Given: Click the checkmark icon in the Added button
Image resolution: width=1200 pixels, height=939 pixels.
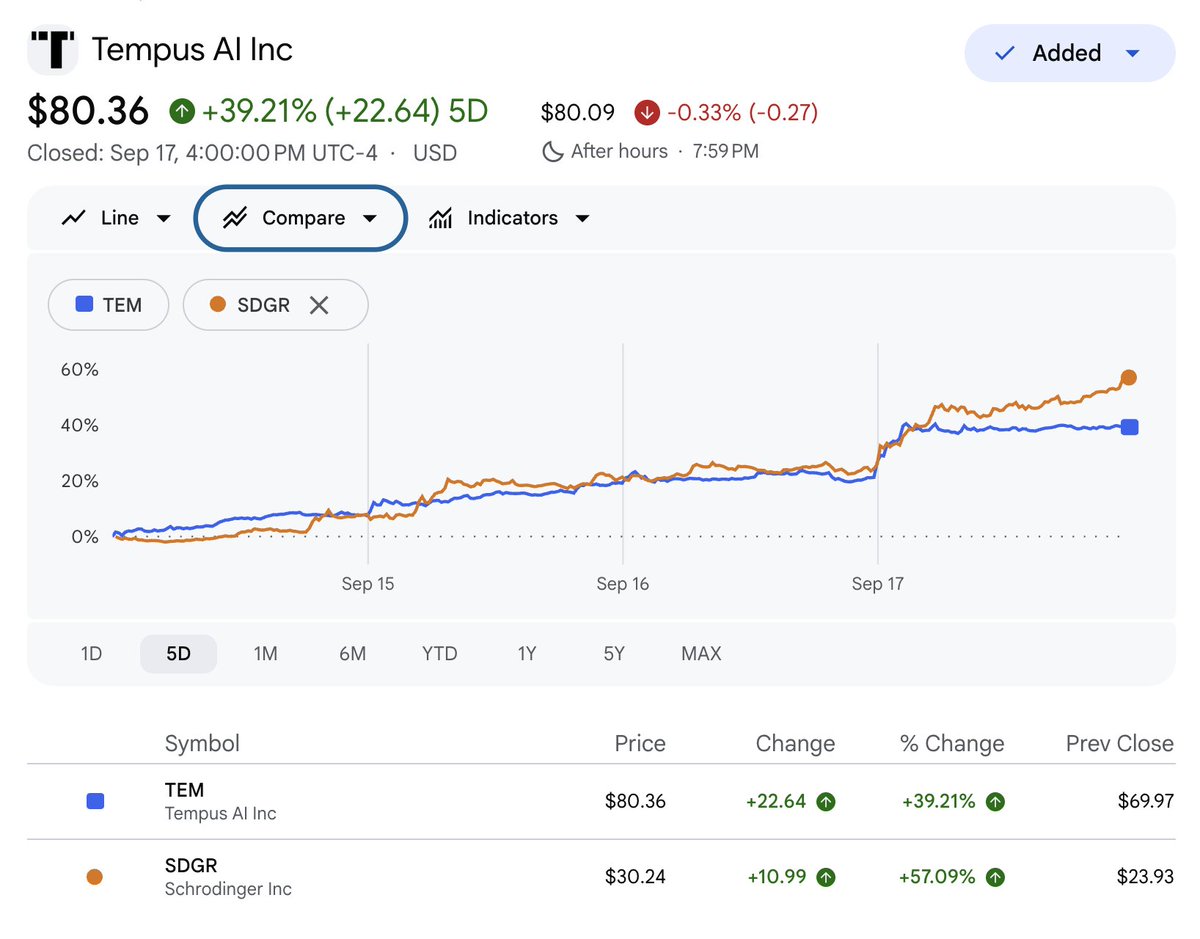Looking at the screenshot, I should click(1005, 53).
